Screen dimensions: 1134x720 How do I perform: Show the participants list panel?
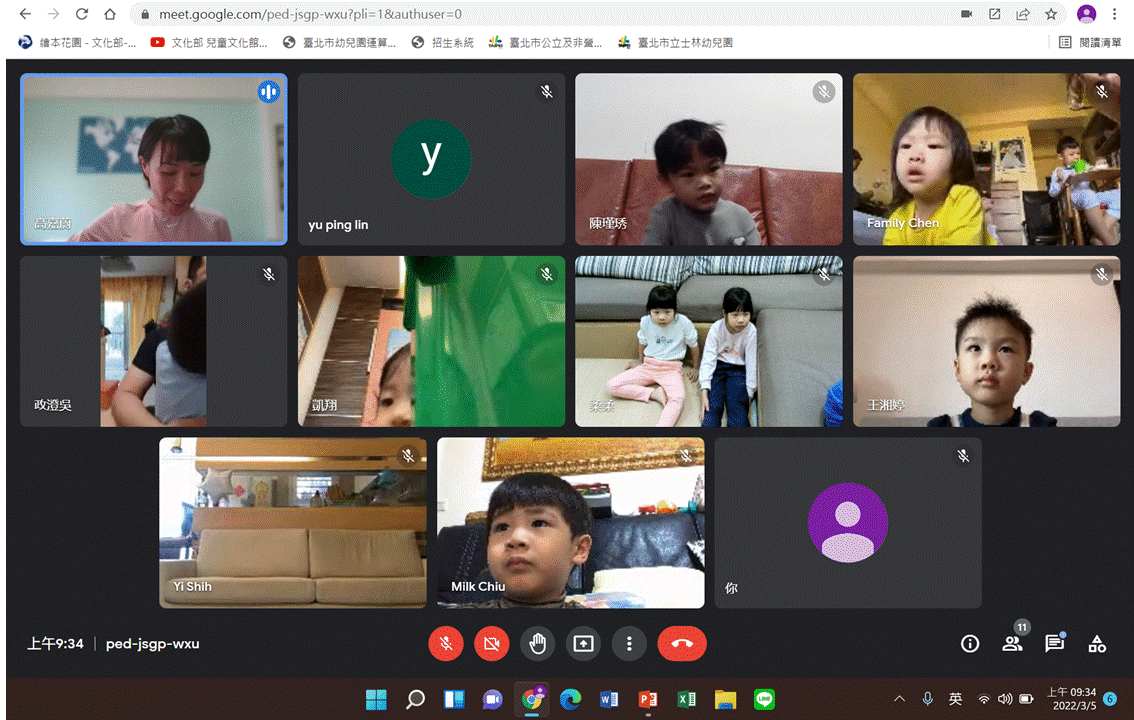(1013, 644)
